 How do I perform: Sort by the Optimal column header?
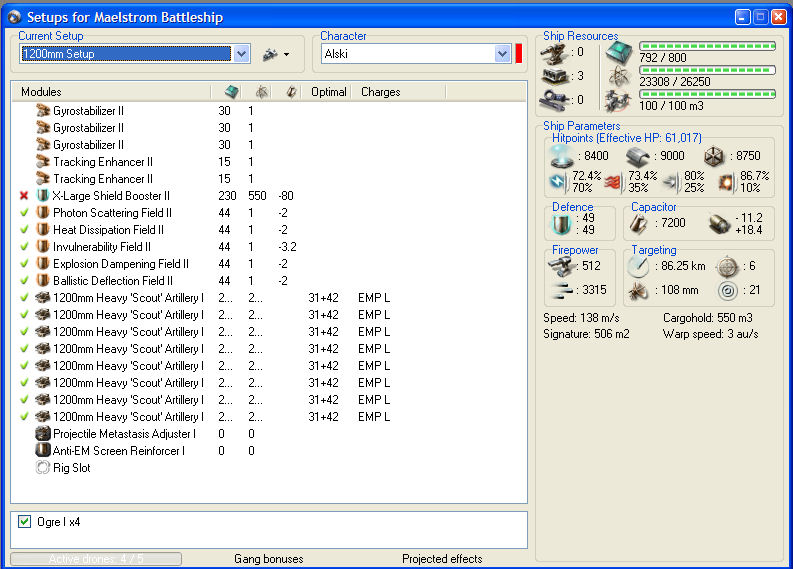pyautogui.click(x=328, y=92)
